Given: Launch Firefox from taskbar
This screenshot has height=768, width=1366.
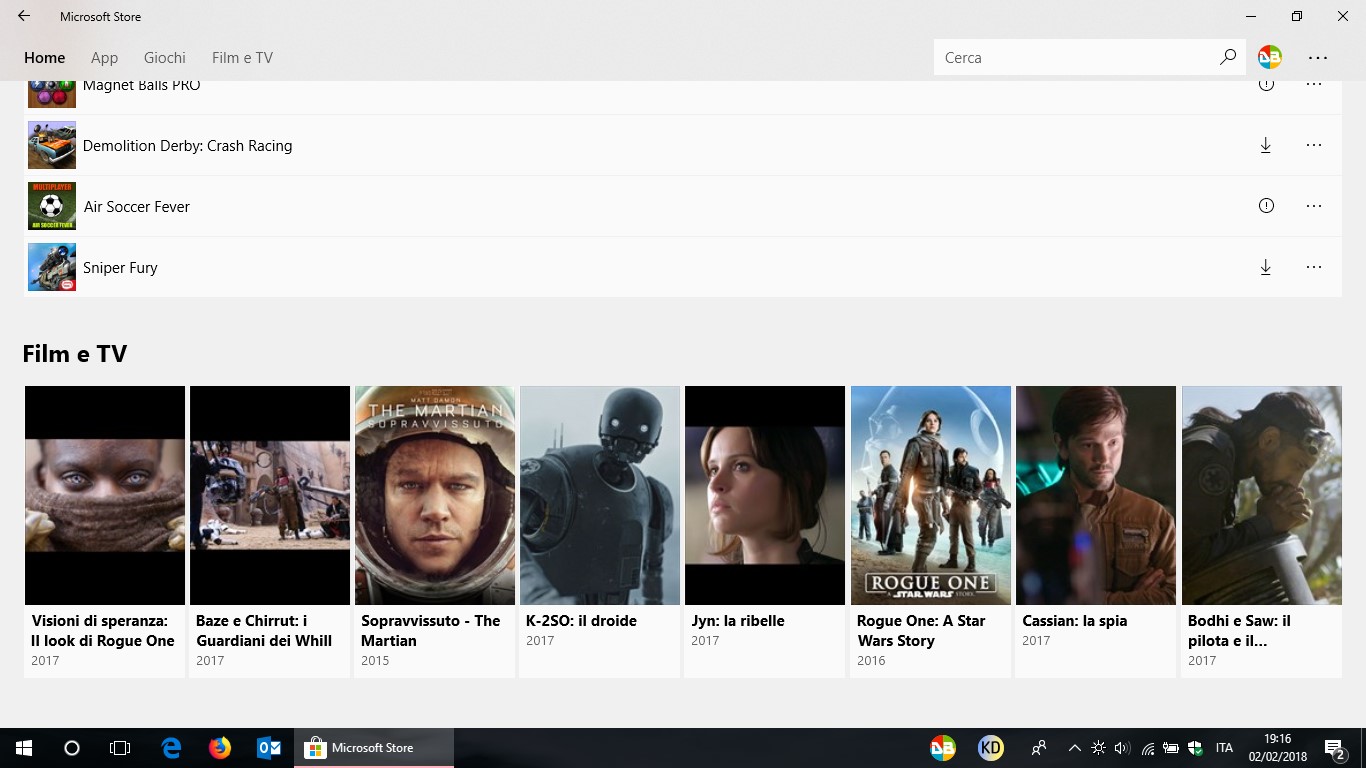Looking at the screenshot, I should click(x=220, y=748).
